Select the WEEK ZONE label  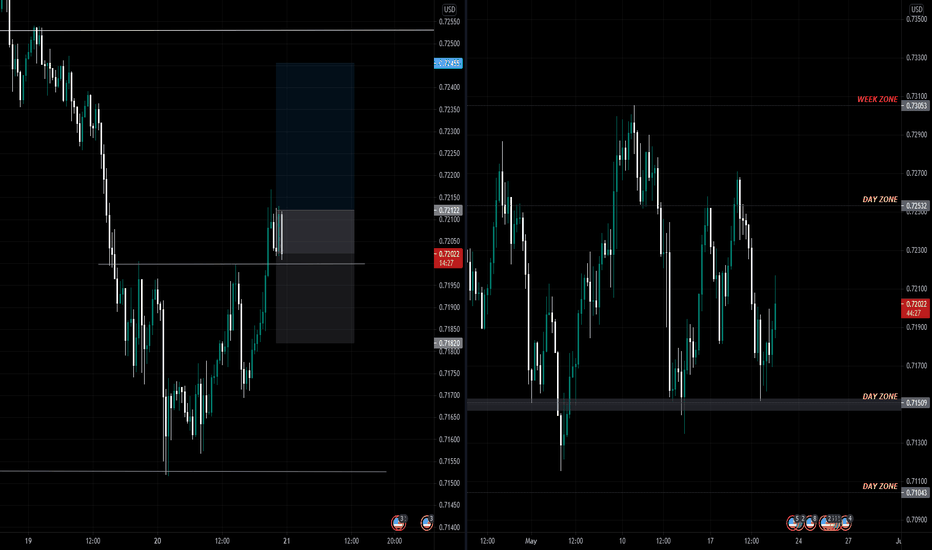coord(877,99)
